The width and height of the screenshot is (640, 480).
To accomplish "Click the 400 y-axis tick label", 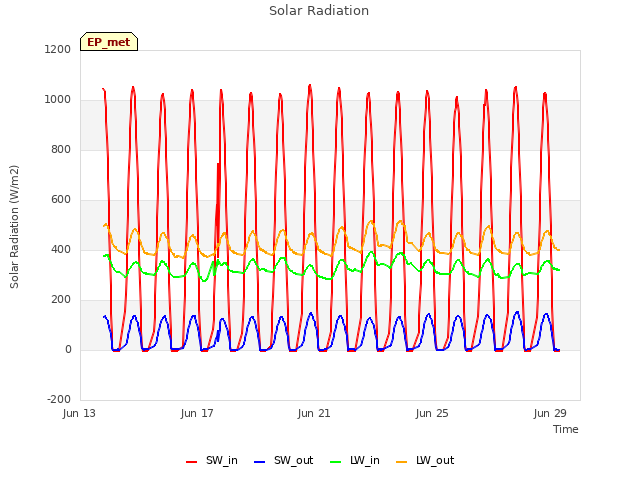I will (61, 249).
